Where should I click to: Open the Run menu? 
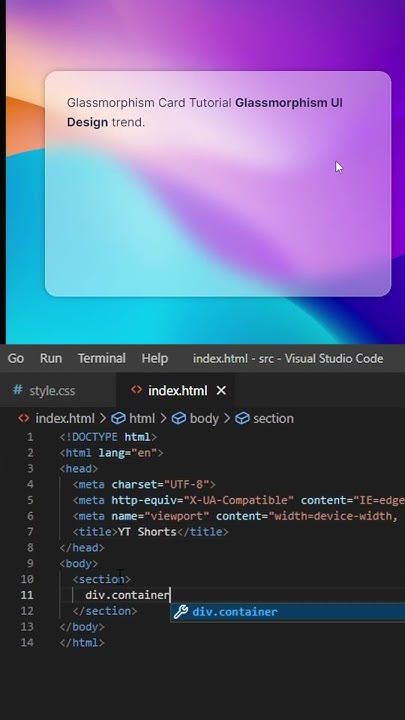51,358
